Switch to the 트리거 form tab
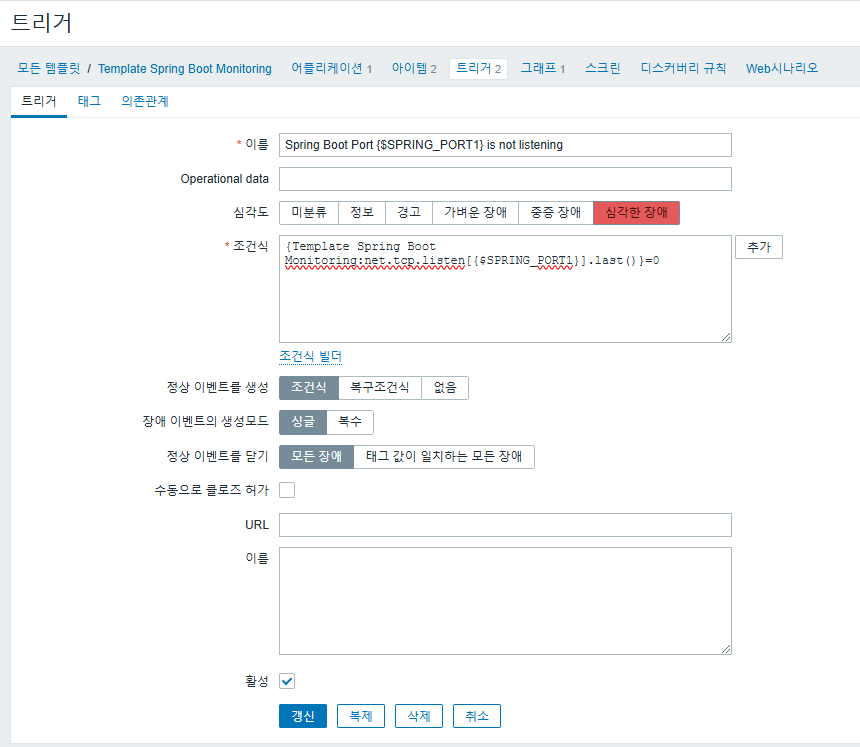860x747 pixels. pyautogui.click(x=39, y=101)
